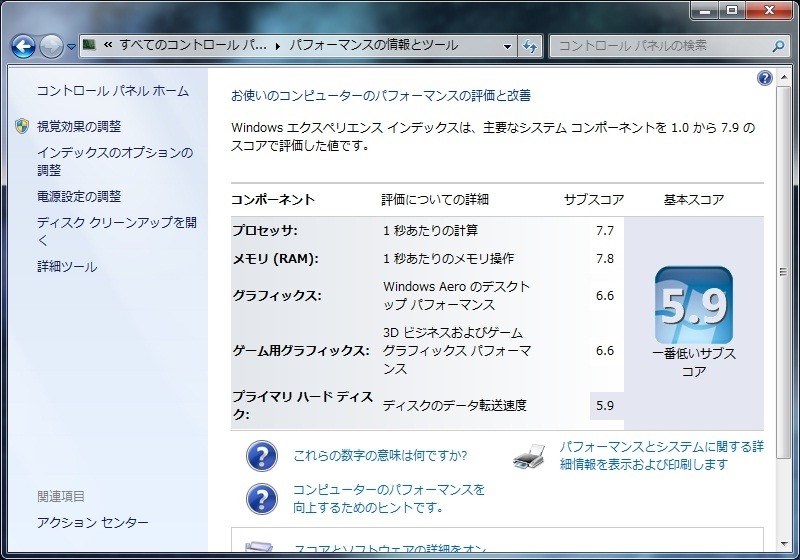Open ディスク クリーンアップを開く link
The height and width of the screenshot is (560, 800).
[117, 231]
